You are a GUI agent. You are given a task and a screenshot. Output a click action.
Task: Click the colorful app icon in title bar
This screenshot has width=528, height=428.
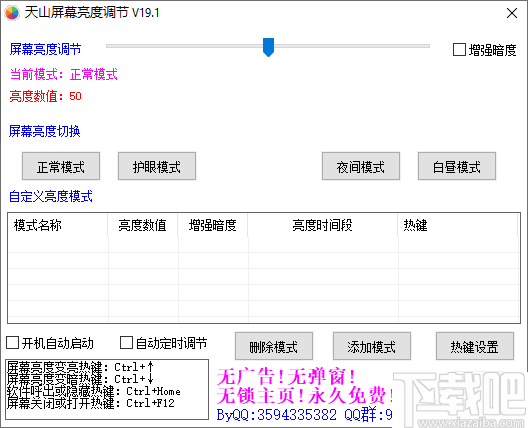tap(12, 13)
